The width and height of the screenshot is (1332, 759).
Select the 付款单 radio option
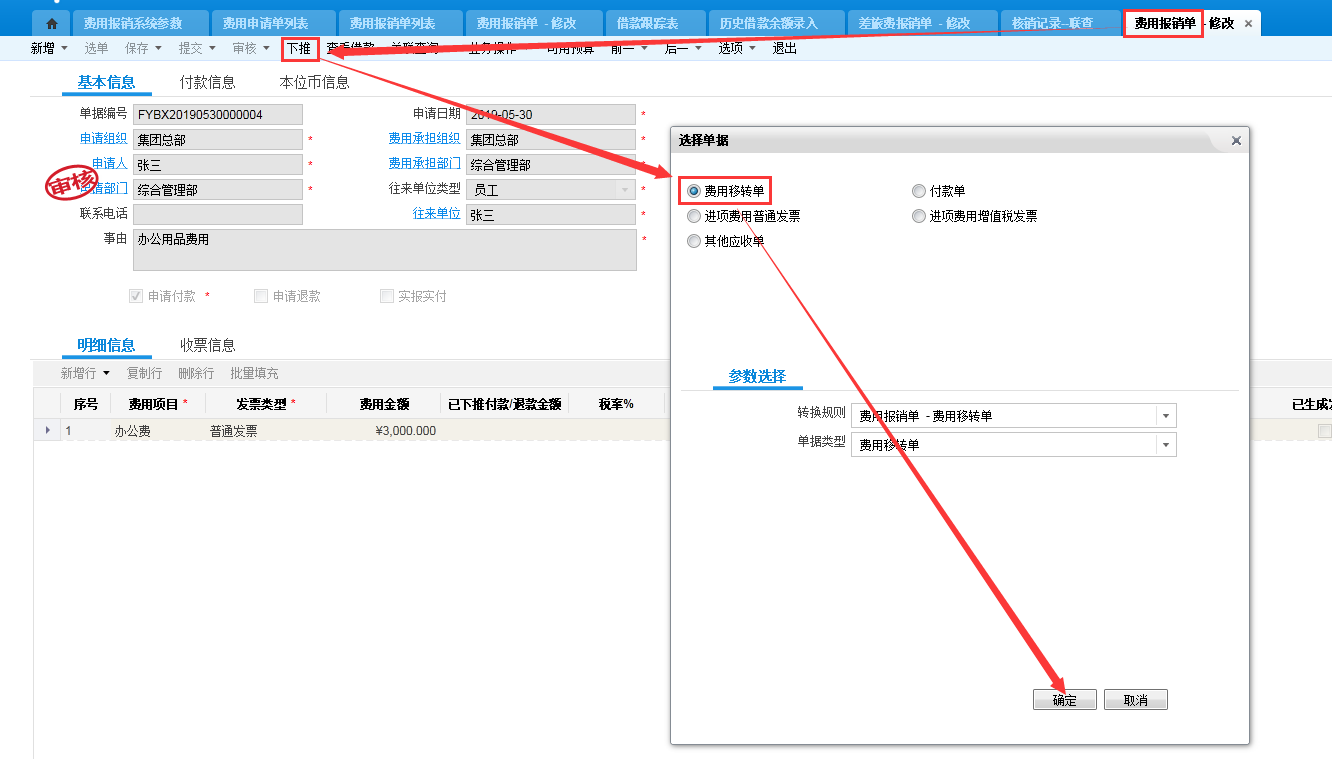click(x=919, y=191)
